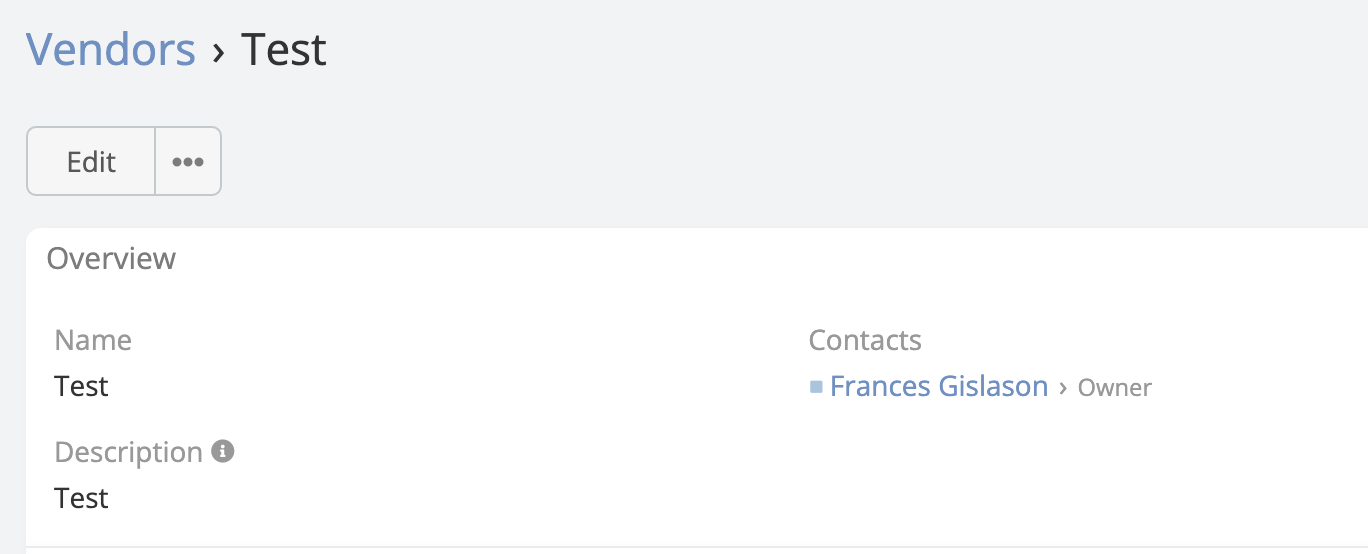This screenshot has height=554, width=1368.
Task: Select the Description value Test
Action: point(82,498)
